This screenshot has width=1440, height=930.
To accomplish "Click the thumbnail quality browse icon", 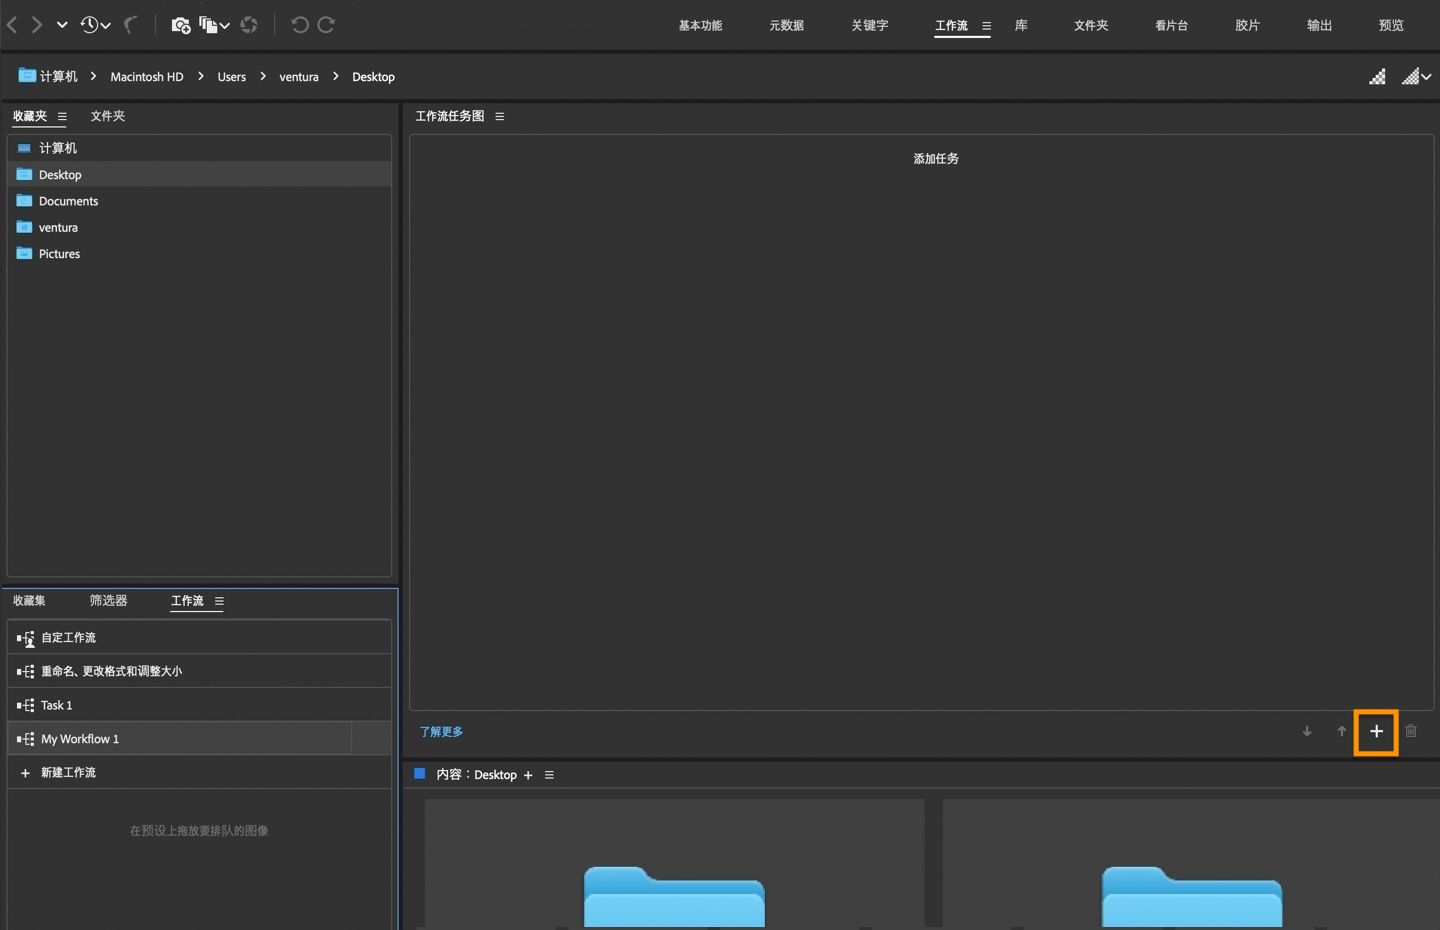I will coord(1377,77).
